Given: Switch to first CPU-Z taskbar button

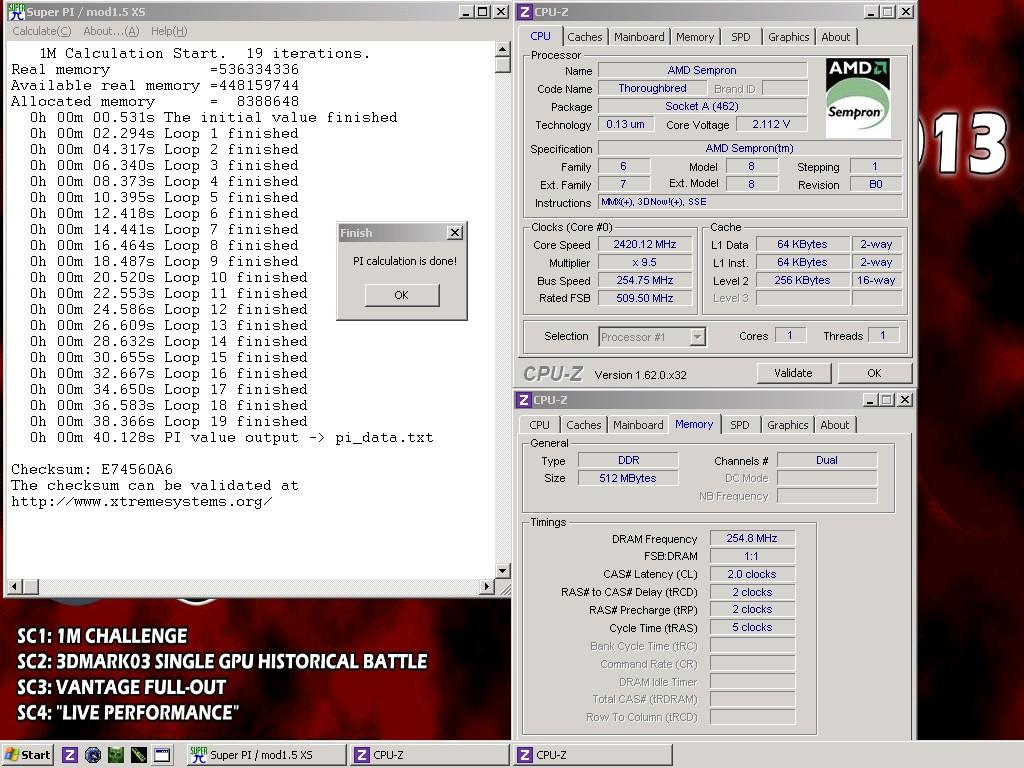Looking at the screenshot, I should [430, 755].
